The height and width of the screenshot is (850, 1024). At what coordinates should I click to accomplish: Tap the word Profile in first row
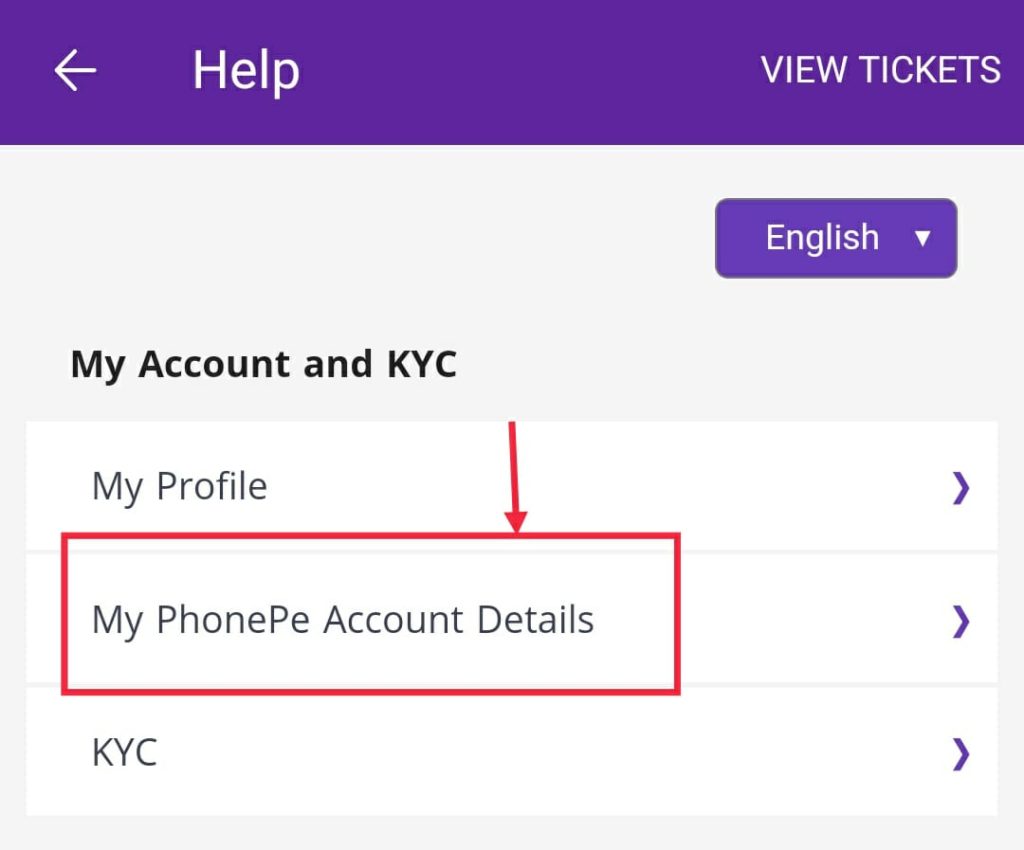point(212,487)
